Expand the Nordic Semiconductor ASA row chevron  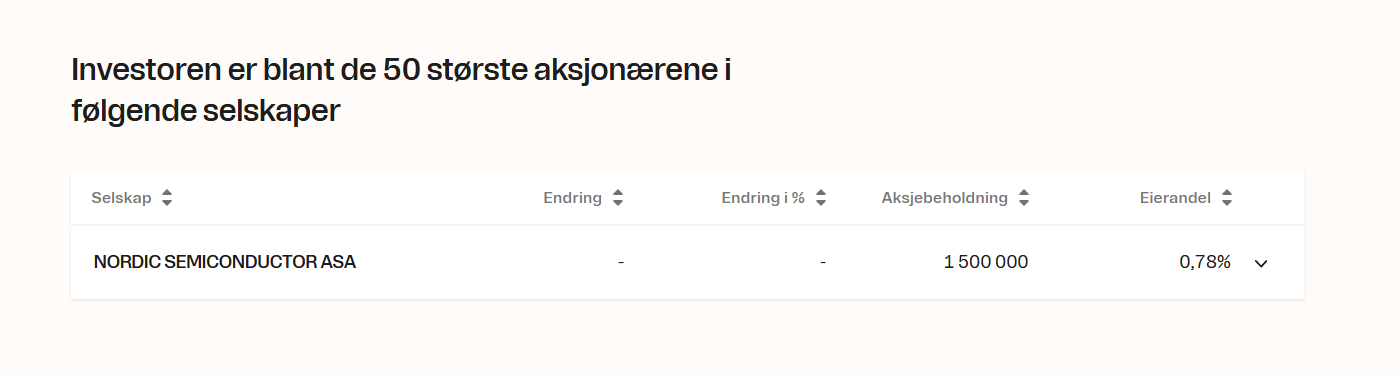[x=1261, y=263]
